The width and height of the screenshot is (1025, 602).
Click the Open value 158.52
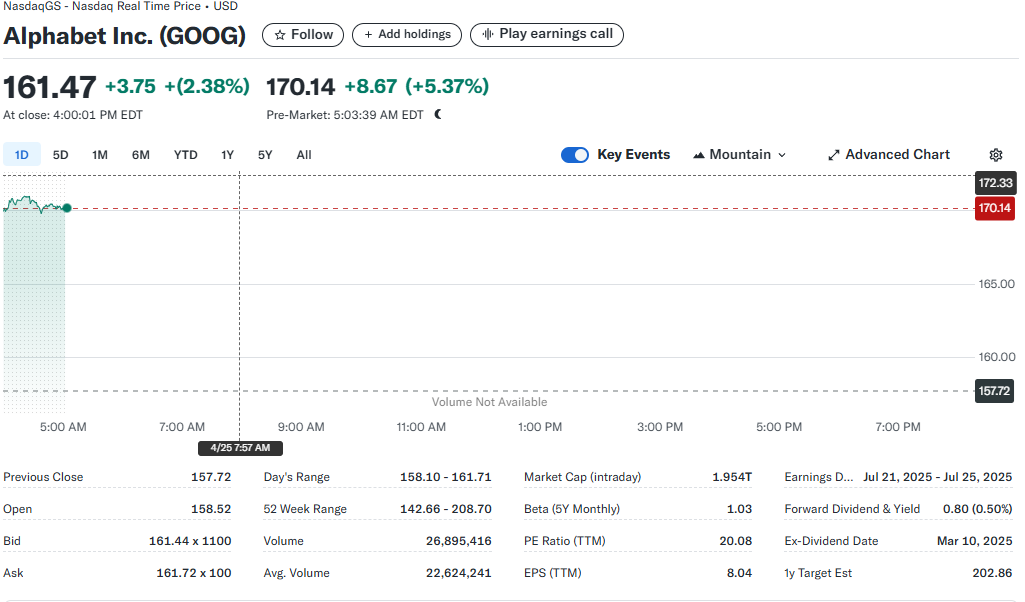[x=211, y=509]
